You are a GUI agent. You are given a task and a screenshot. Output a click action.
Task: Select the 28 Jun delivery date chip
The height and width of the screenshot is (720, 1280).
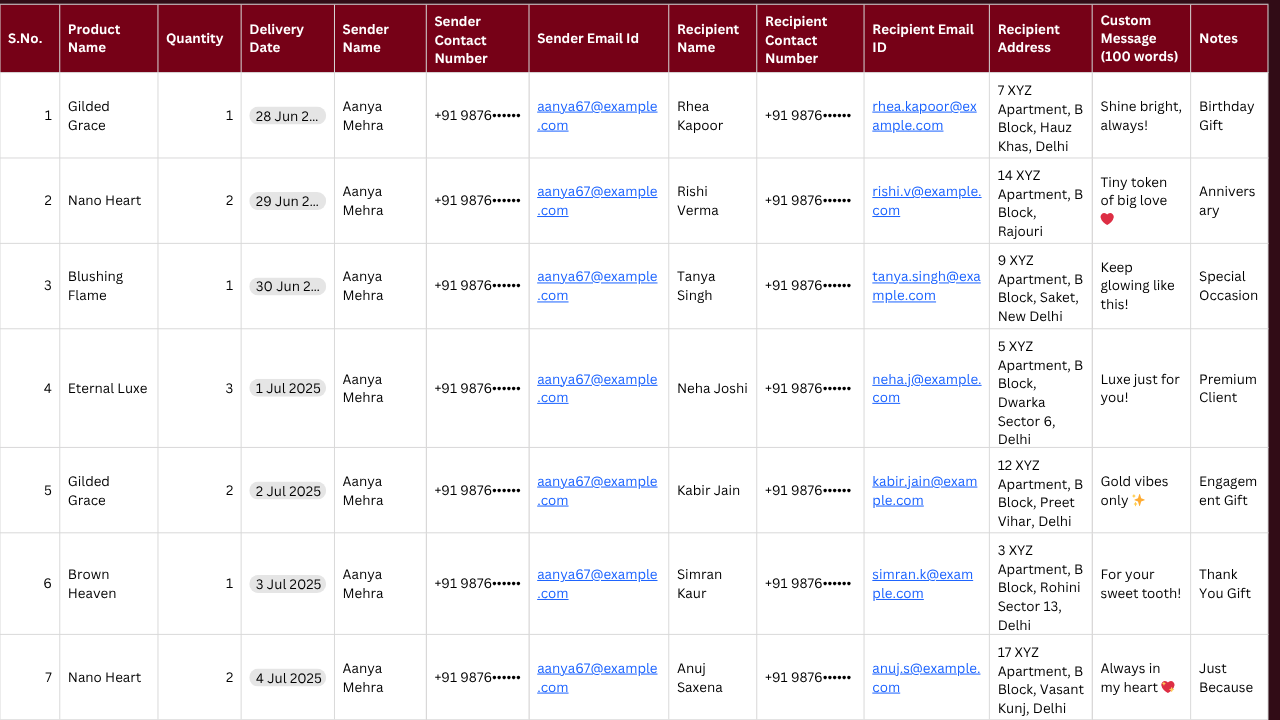tap(287, 115)
